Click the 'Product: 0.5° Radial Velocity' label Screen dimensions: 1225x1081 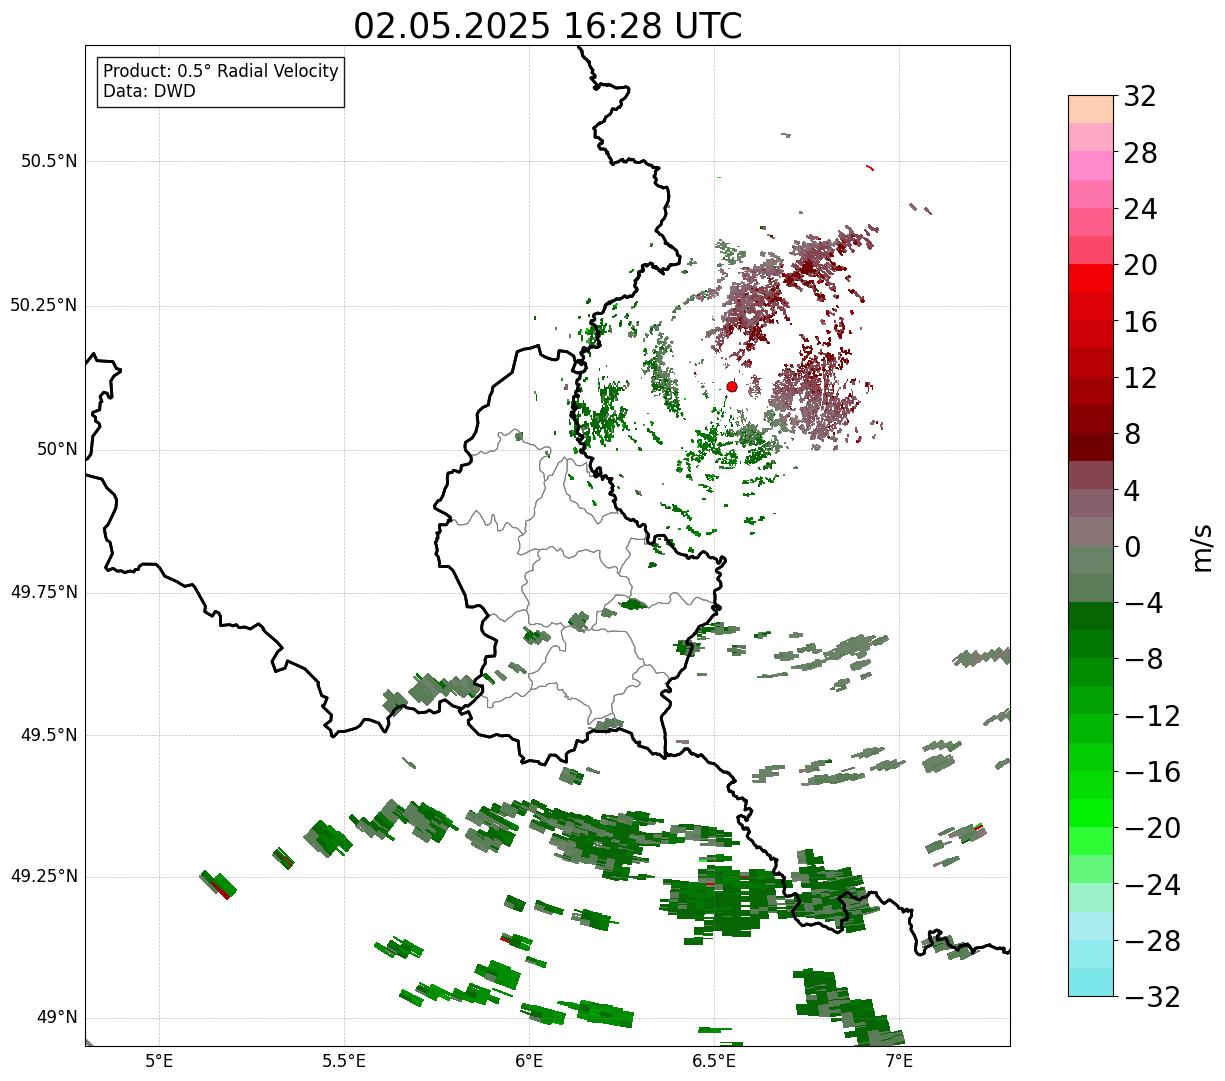click(x=221, y=72)
